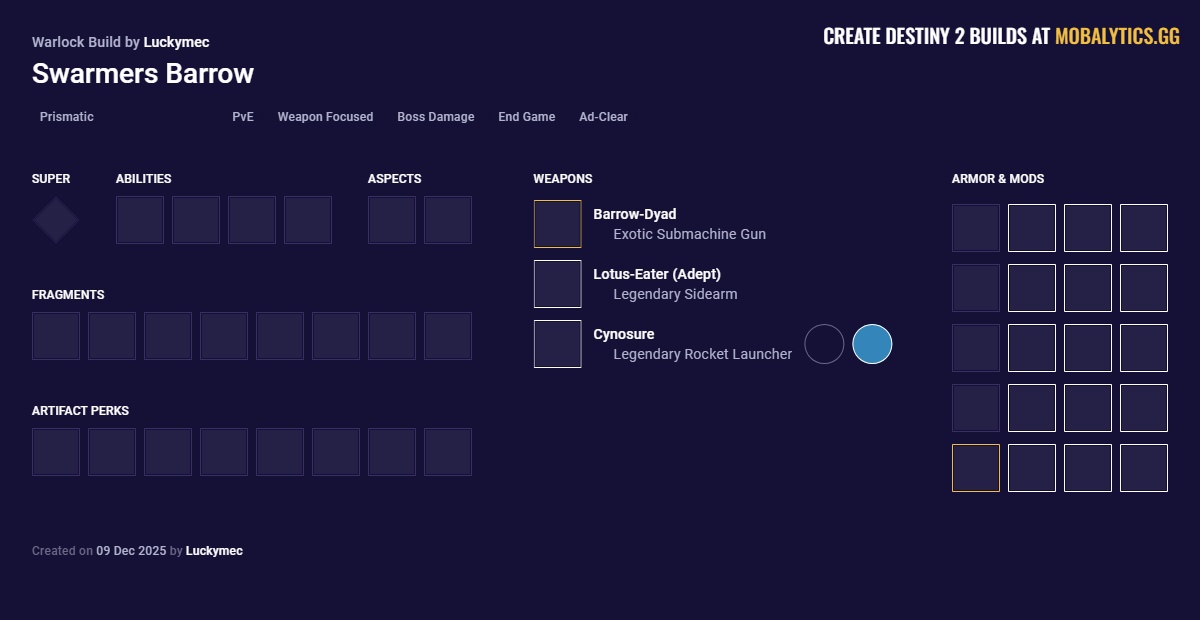The width and height of the screenshot is (1200, 620).
Task: Select the first Abilities slot icon
Action: (x=140, y=220)
